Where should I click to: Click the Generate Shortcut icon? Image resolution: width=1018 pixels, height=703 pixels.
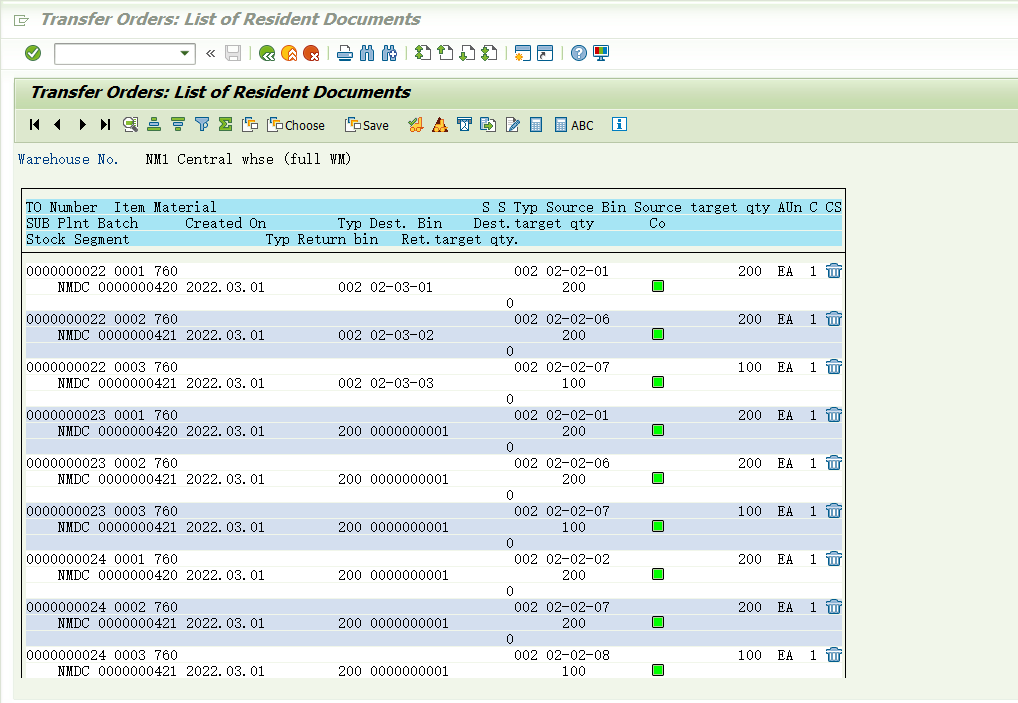click(x=545, y=53)
